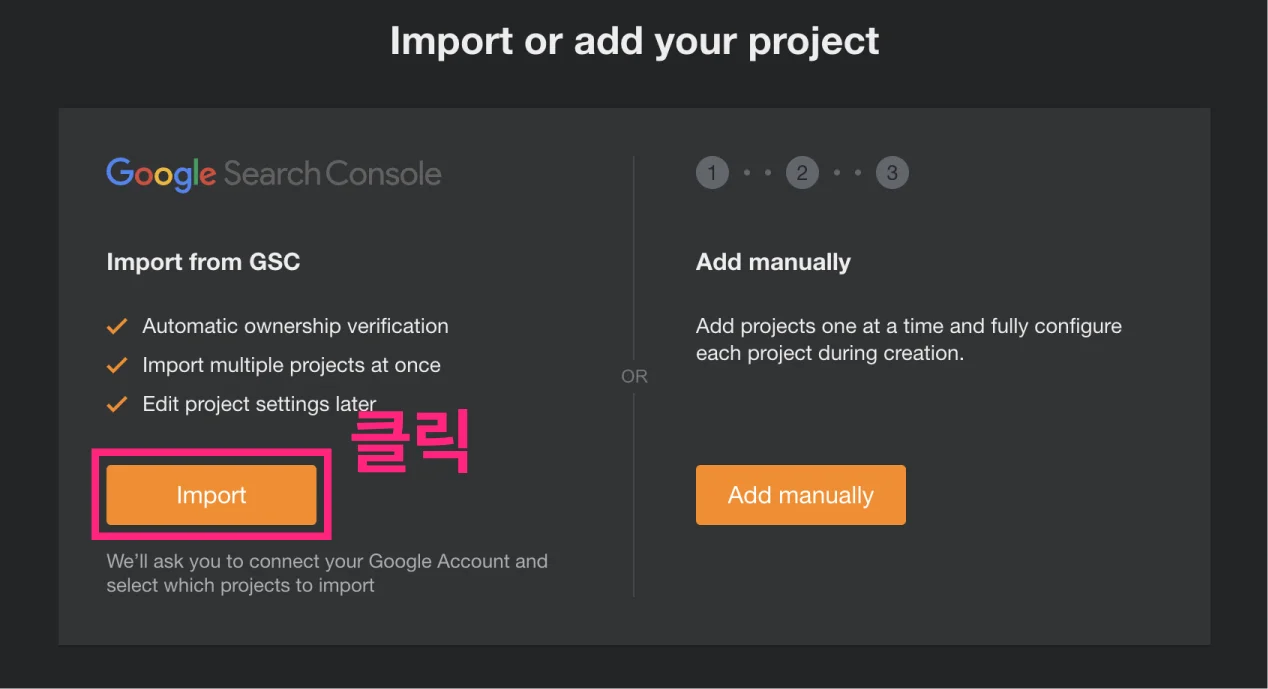Click the Google Account connection disclaimer text
This screenshot has height=689, width=1268.
327,573
